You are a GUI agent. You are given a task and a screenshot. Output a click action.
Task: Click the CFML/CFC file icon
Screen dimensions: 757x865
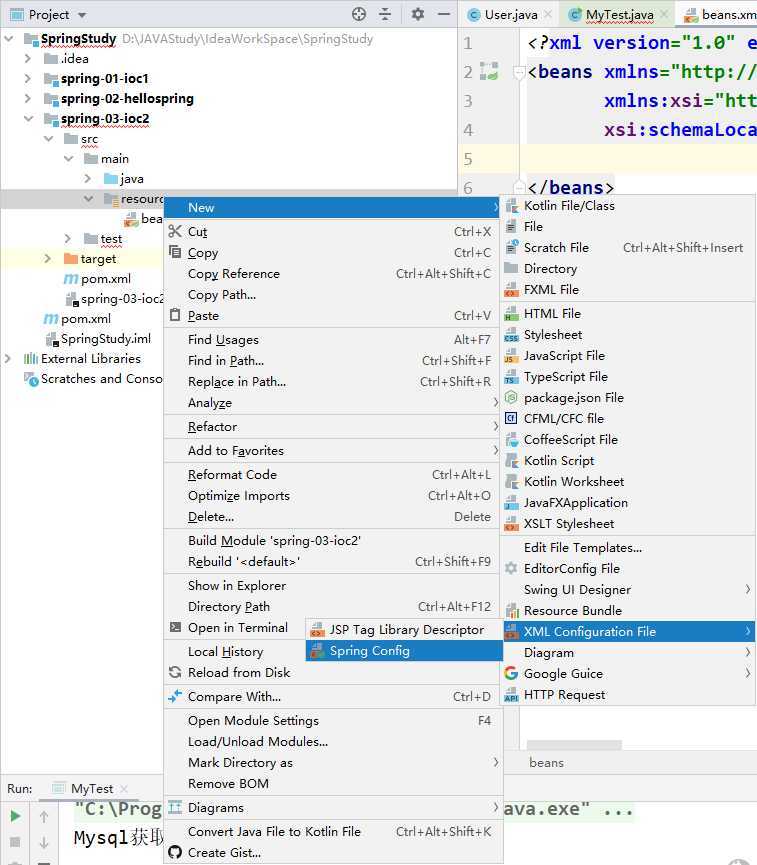tap(511, 418)
